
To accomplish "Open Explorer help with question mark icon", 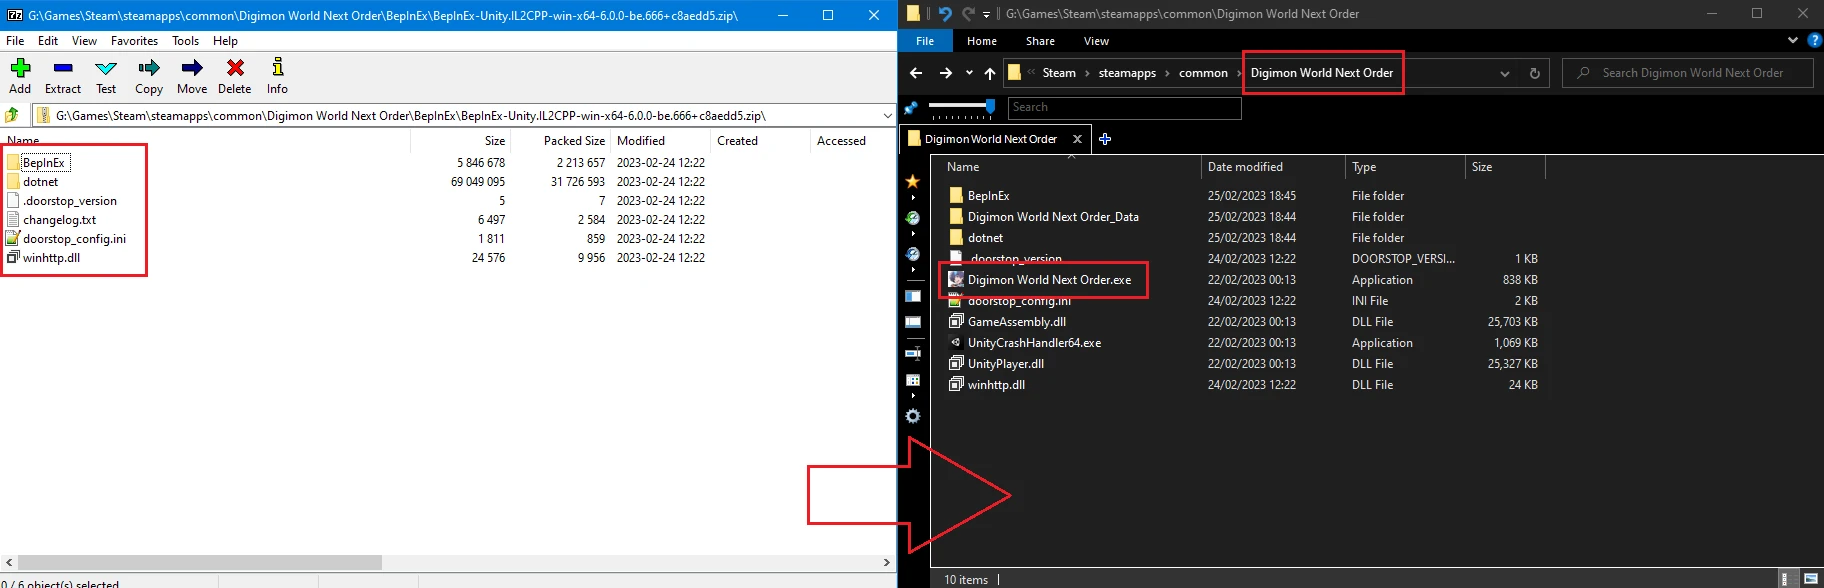I will point(1814,40).
